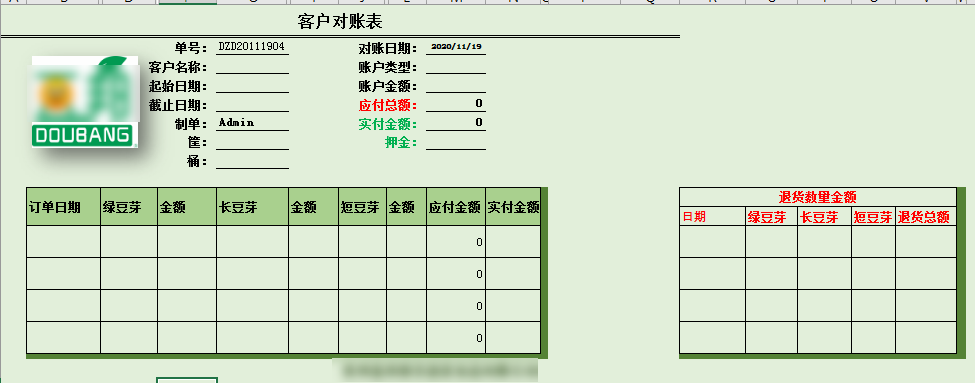Select the blank 截止日期 field
The image size is (975, 383).
point(252,105)
